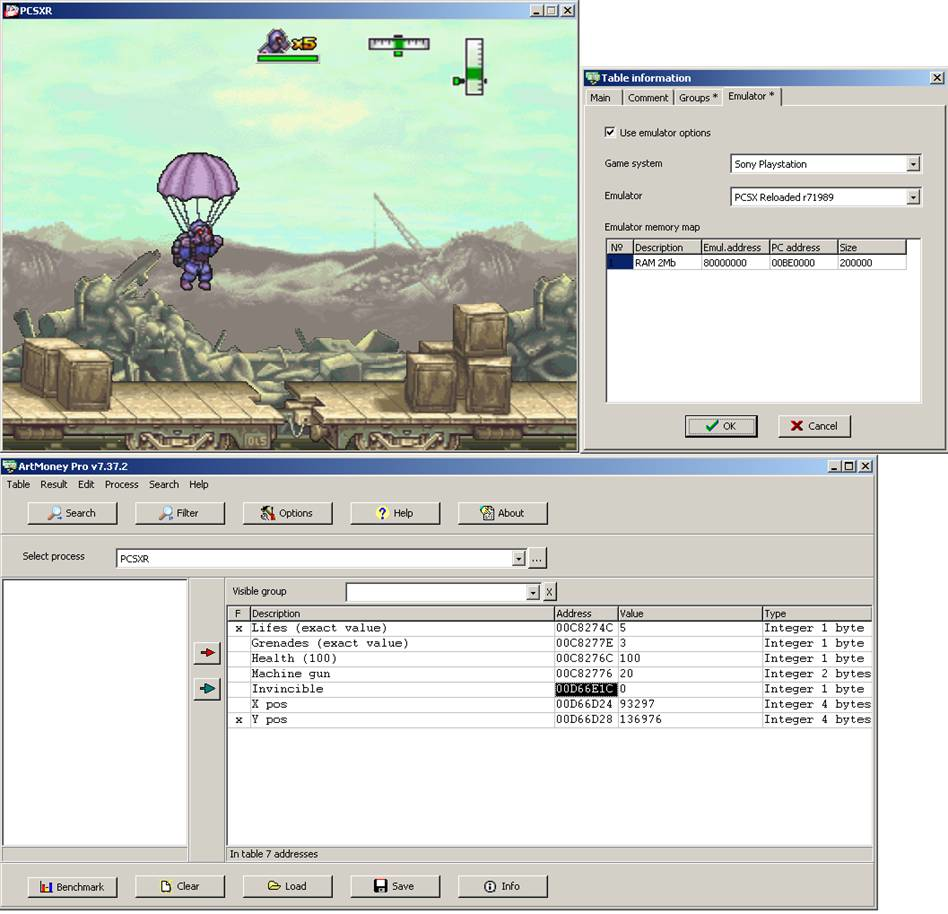The height and width of the screenshot is (914, 948).
Task: Toggle freeze flag for Machine gun row
Action: 238,674
